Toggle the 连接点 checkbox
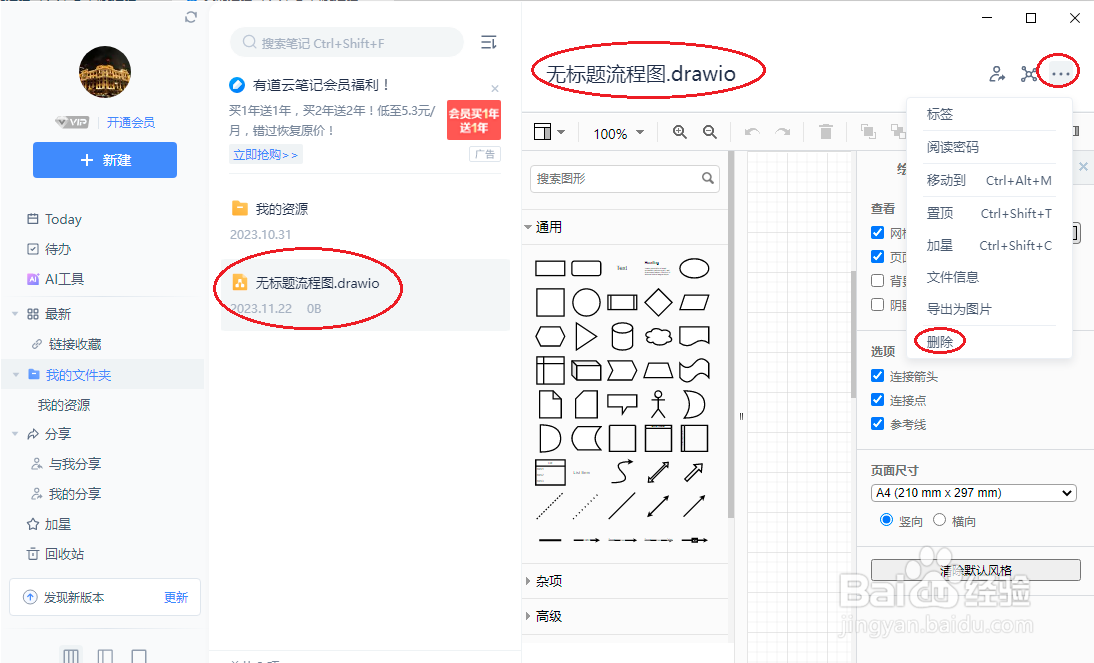The height and width of the screenshot is (663, 1094). coord(878,399)
